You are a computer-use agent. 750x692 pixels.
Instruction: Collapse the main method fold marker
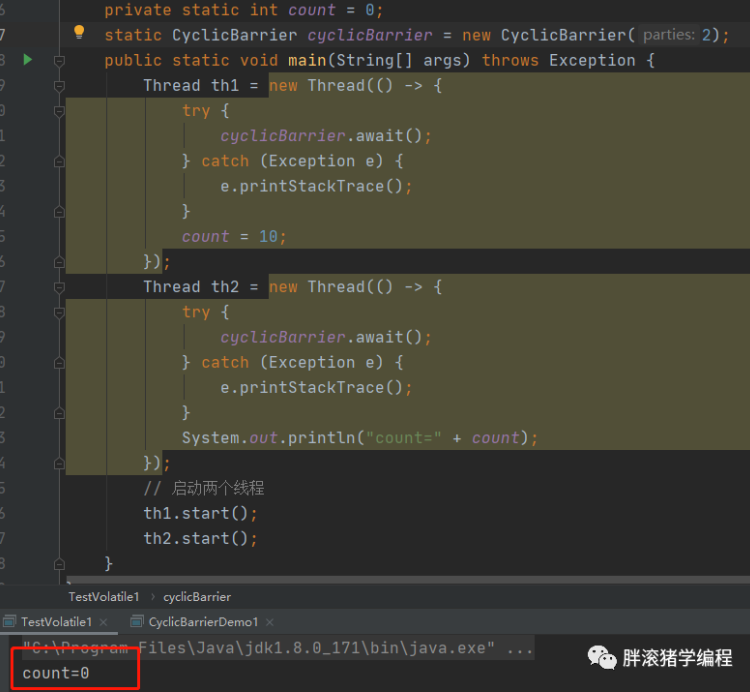[59, 61]
